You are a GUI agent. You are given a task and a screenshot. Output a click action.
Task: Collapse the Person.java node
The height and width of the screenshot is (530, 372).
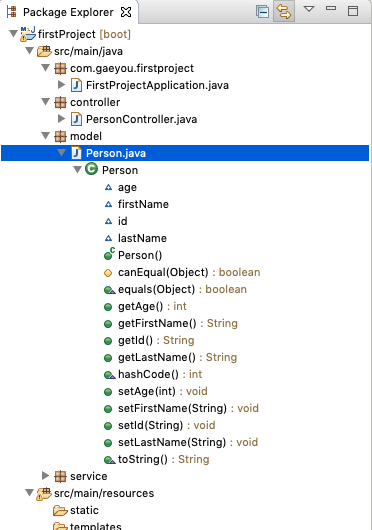(x=61, y=153)
